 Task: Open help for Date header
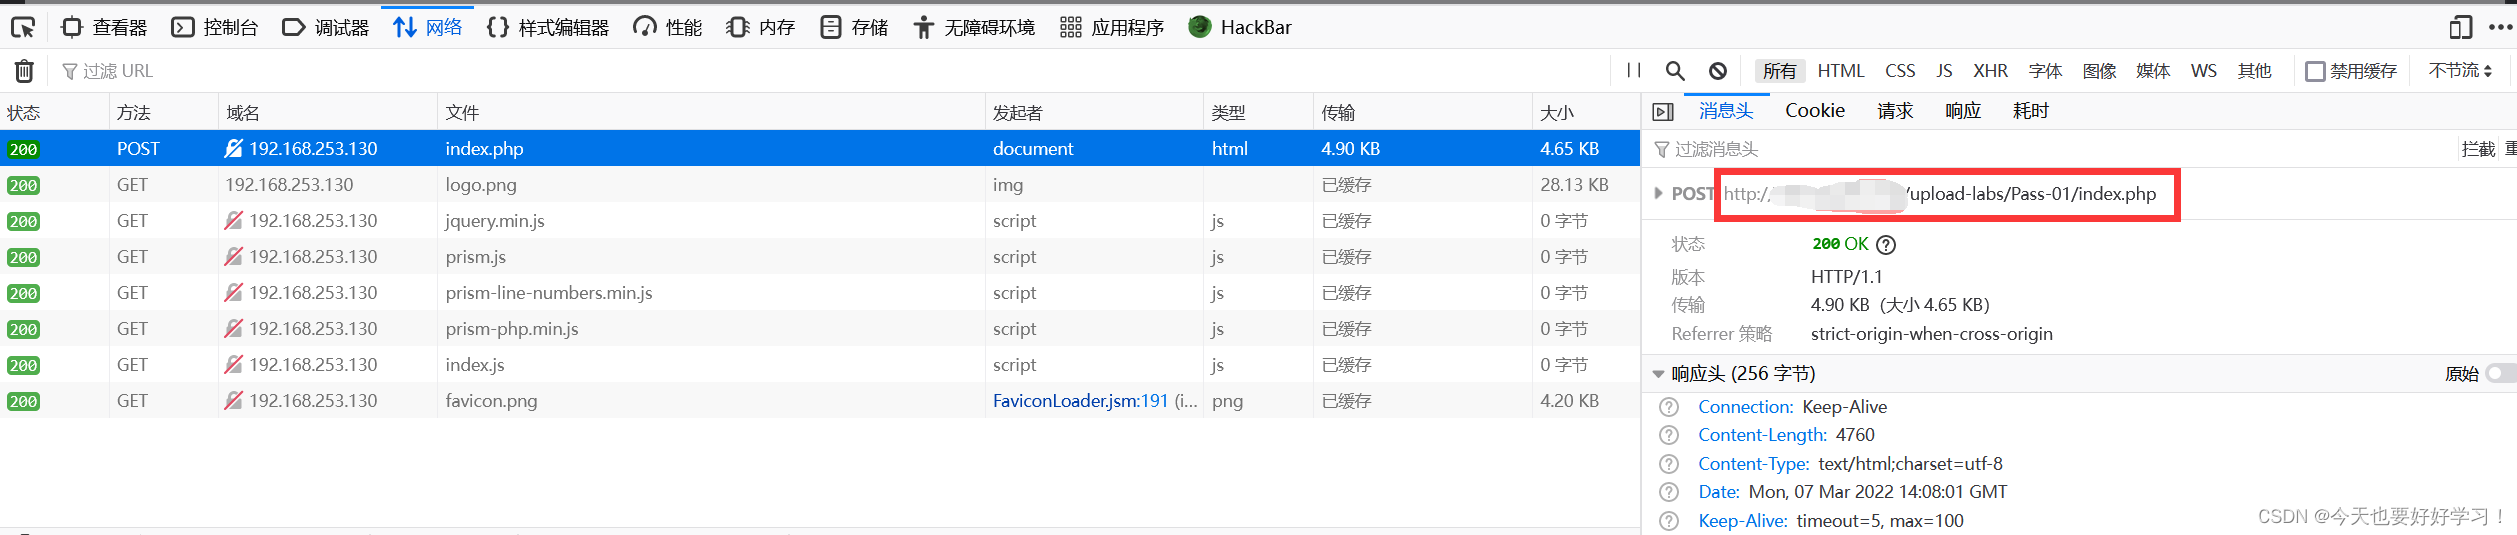point(1669,492)
